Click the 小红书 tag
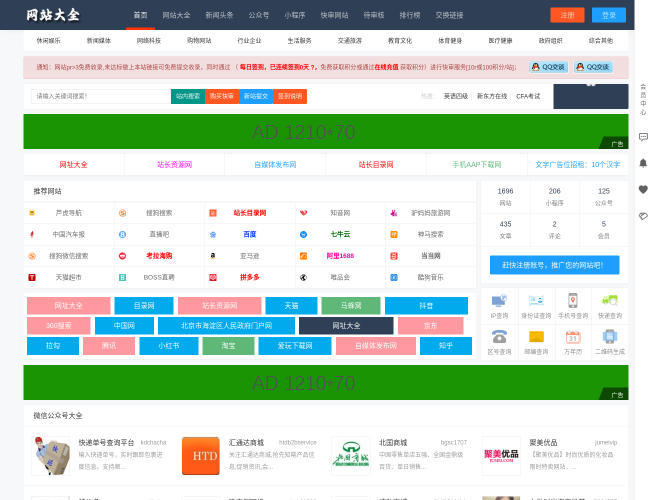 coord(169,346)
